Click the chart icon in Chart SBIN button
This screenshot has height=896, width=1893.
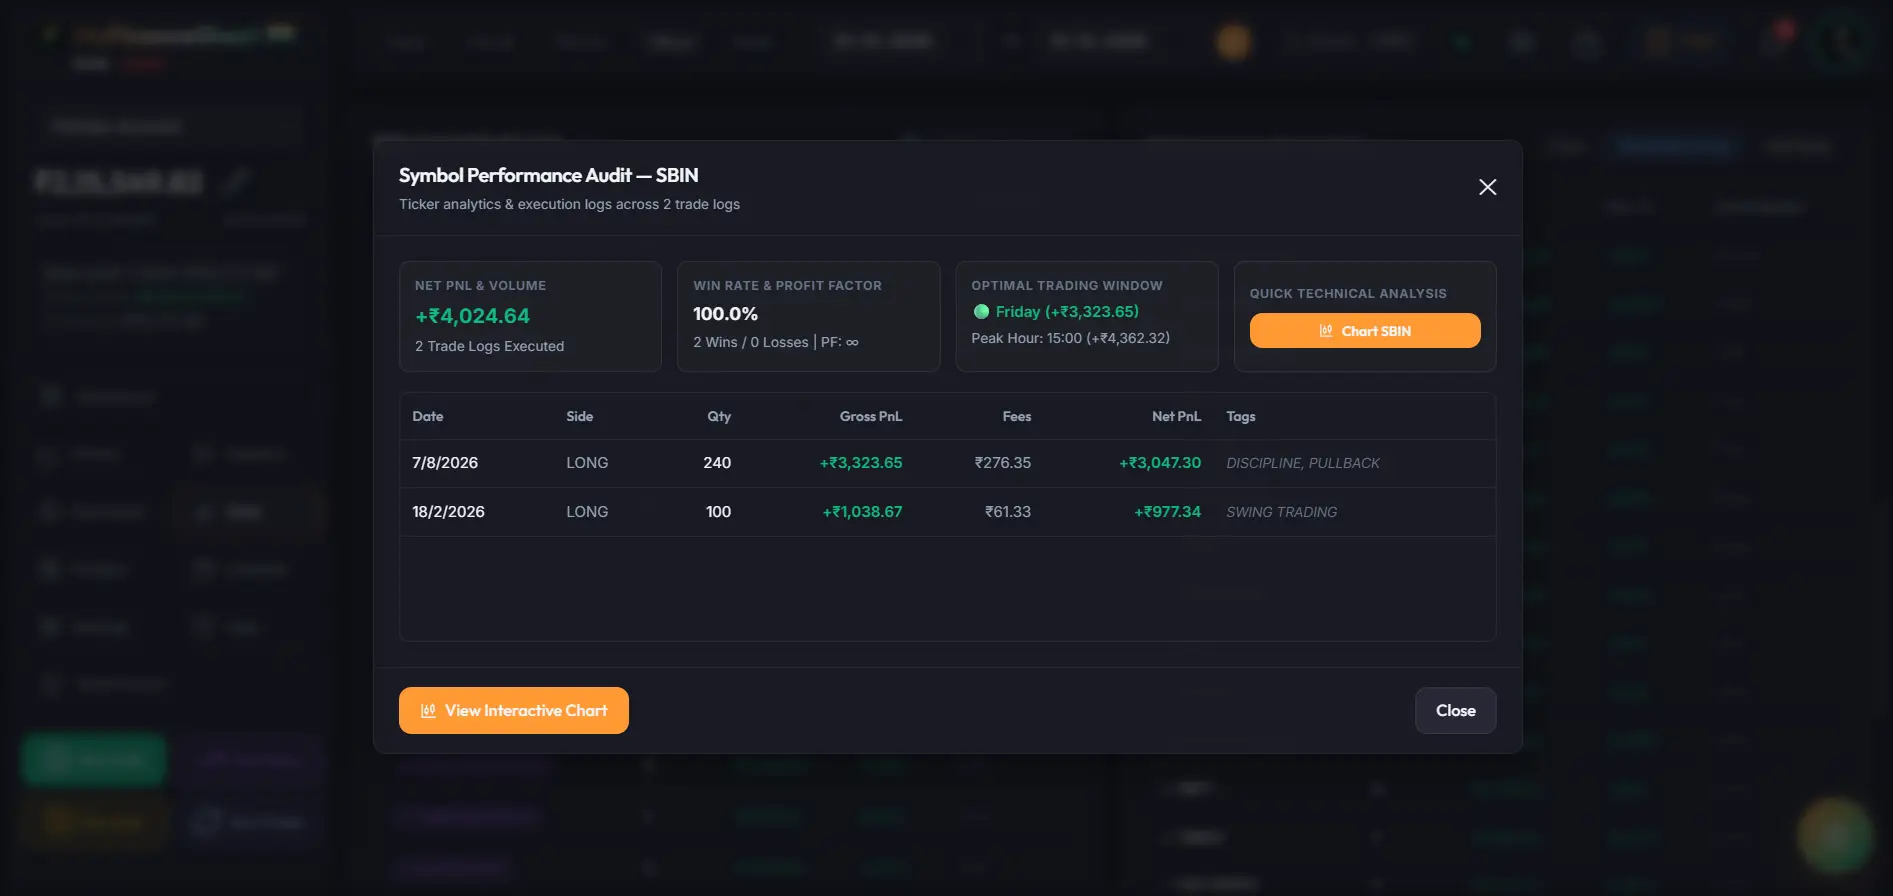click(1326, 331)
